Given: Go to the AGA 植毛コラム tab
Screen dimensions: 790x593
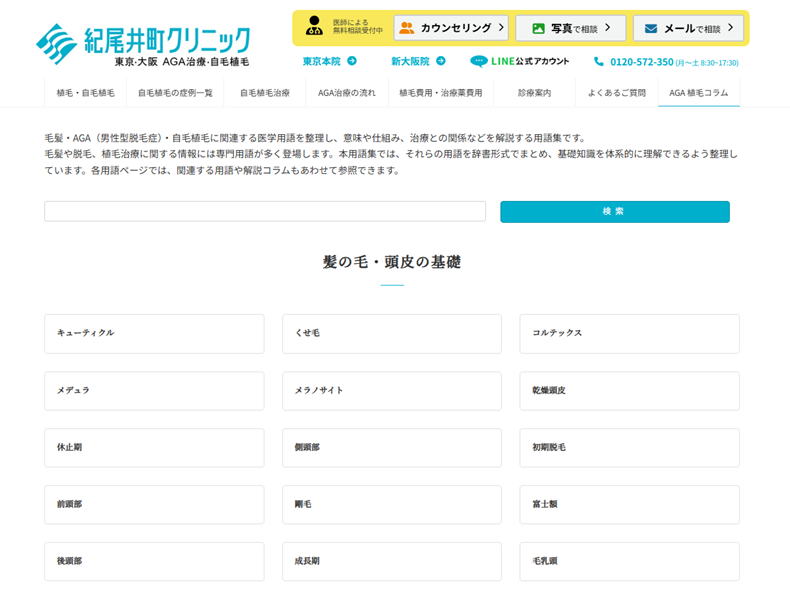Looking at the screenshot, I should coord(698,93).
